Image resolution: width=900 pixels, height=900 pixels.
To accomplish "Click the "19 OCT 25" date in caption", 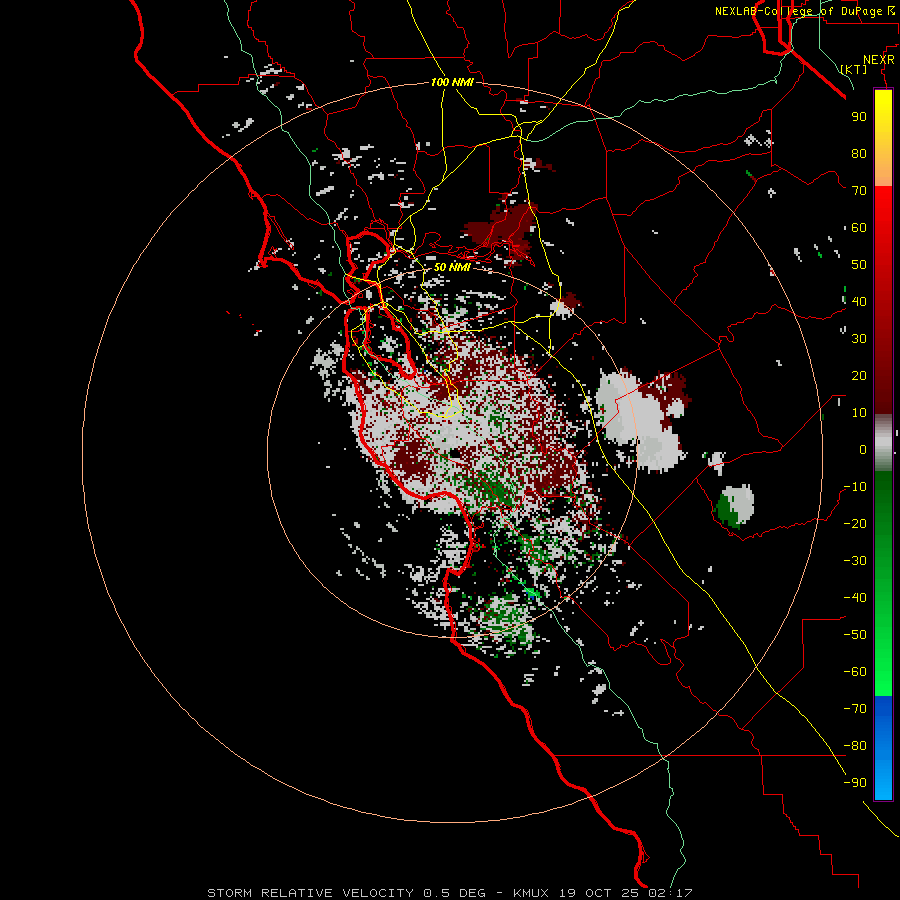I will coord(599,893).
